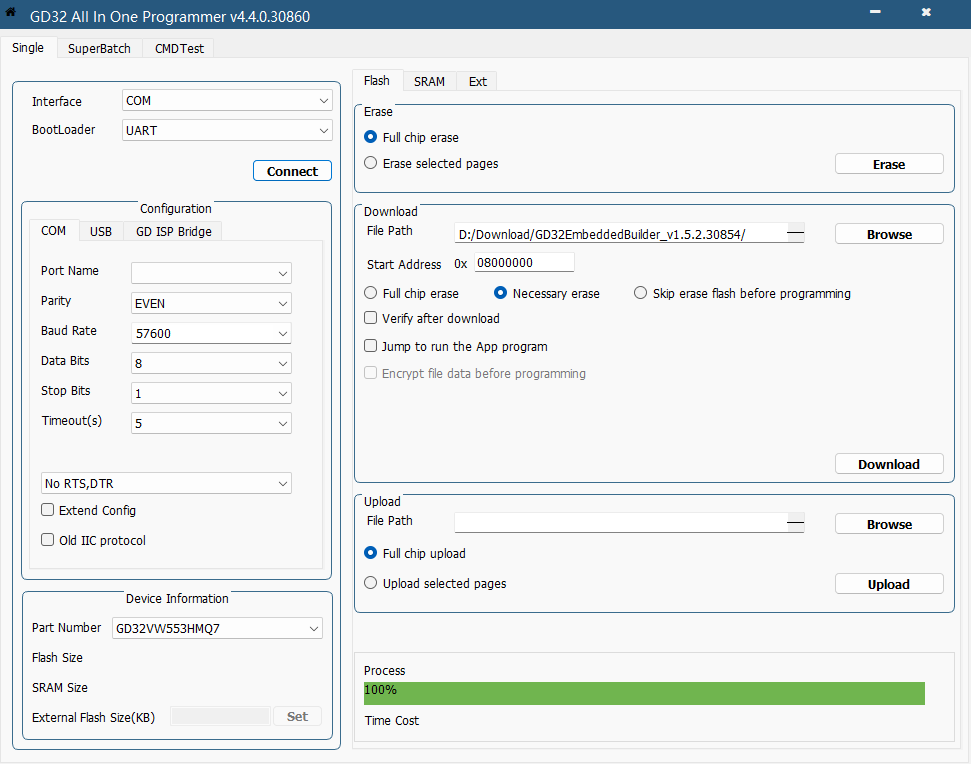Select the Flash tab
Screen dimensions: 971x764
point(377,80)
